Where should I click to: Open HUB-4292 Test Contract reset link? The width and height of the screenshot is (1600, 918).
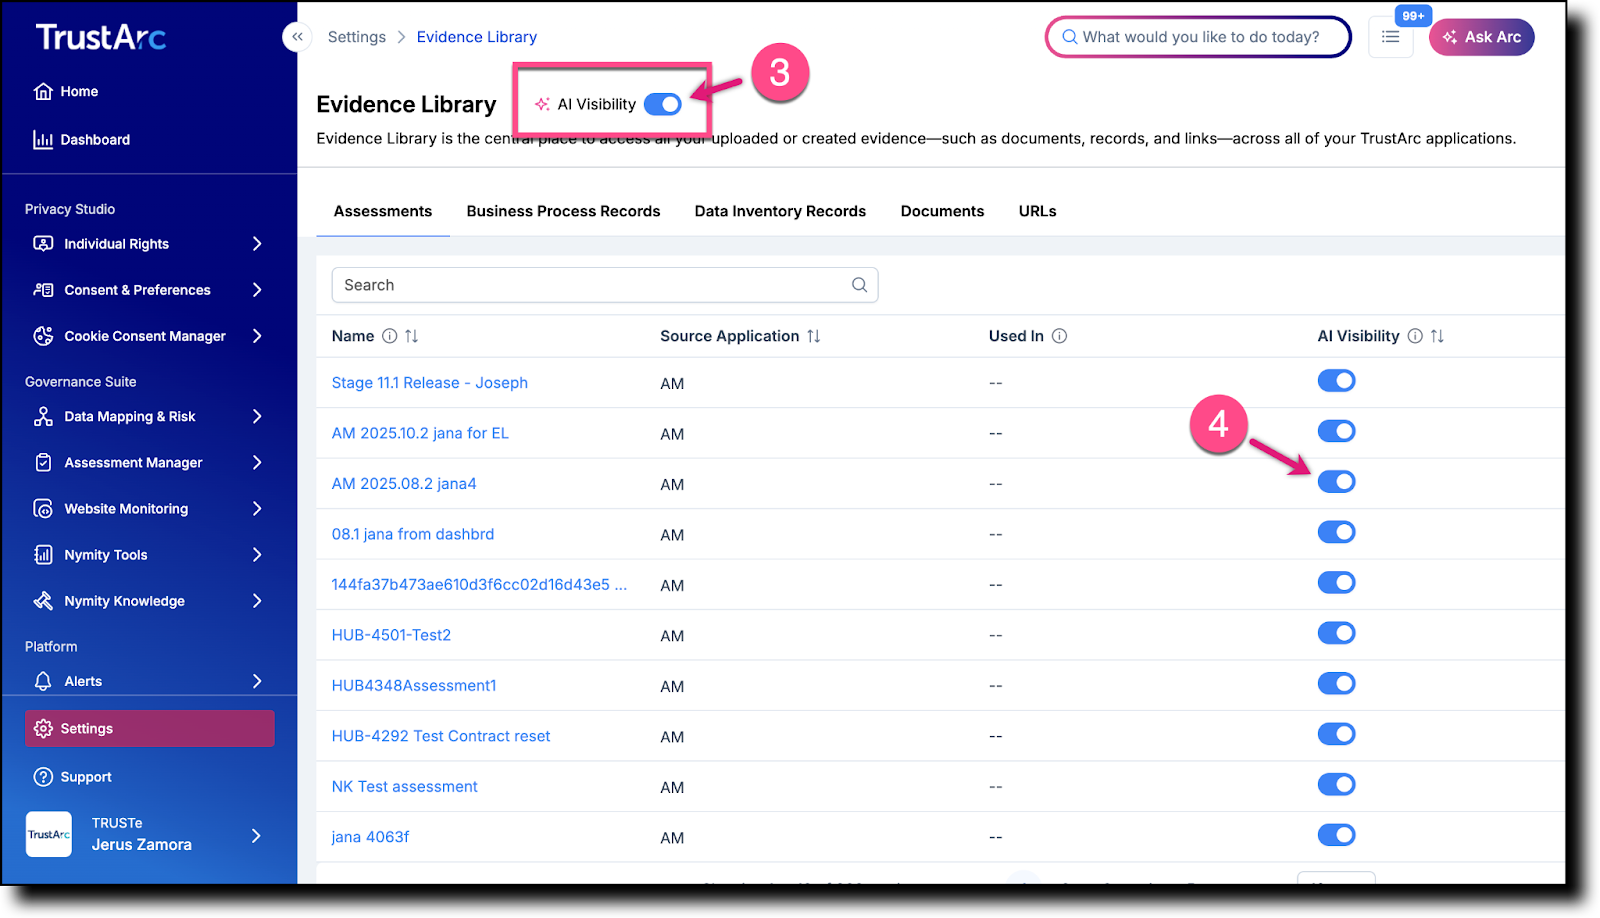pos(441,736)
